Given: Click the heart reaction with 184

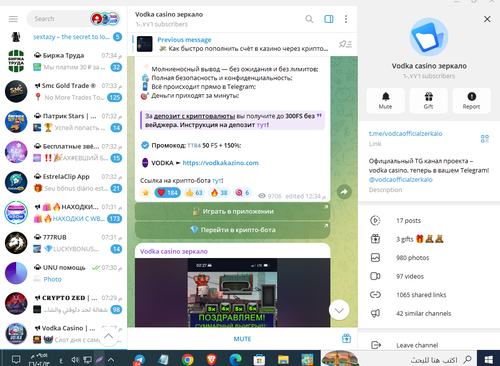Looking at the screenshot, I should (x=167, y=192).
